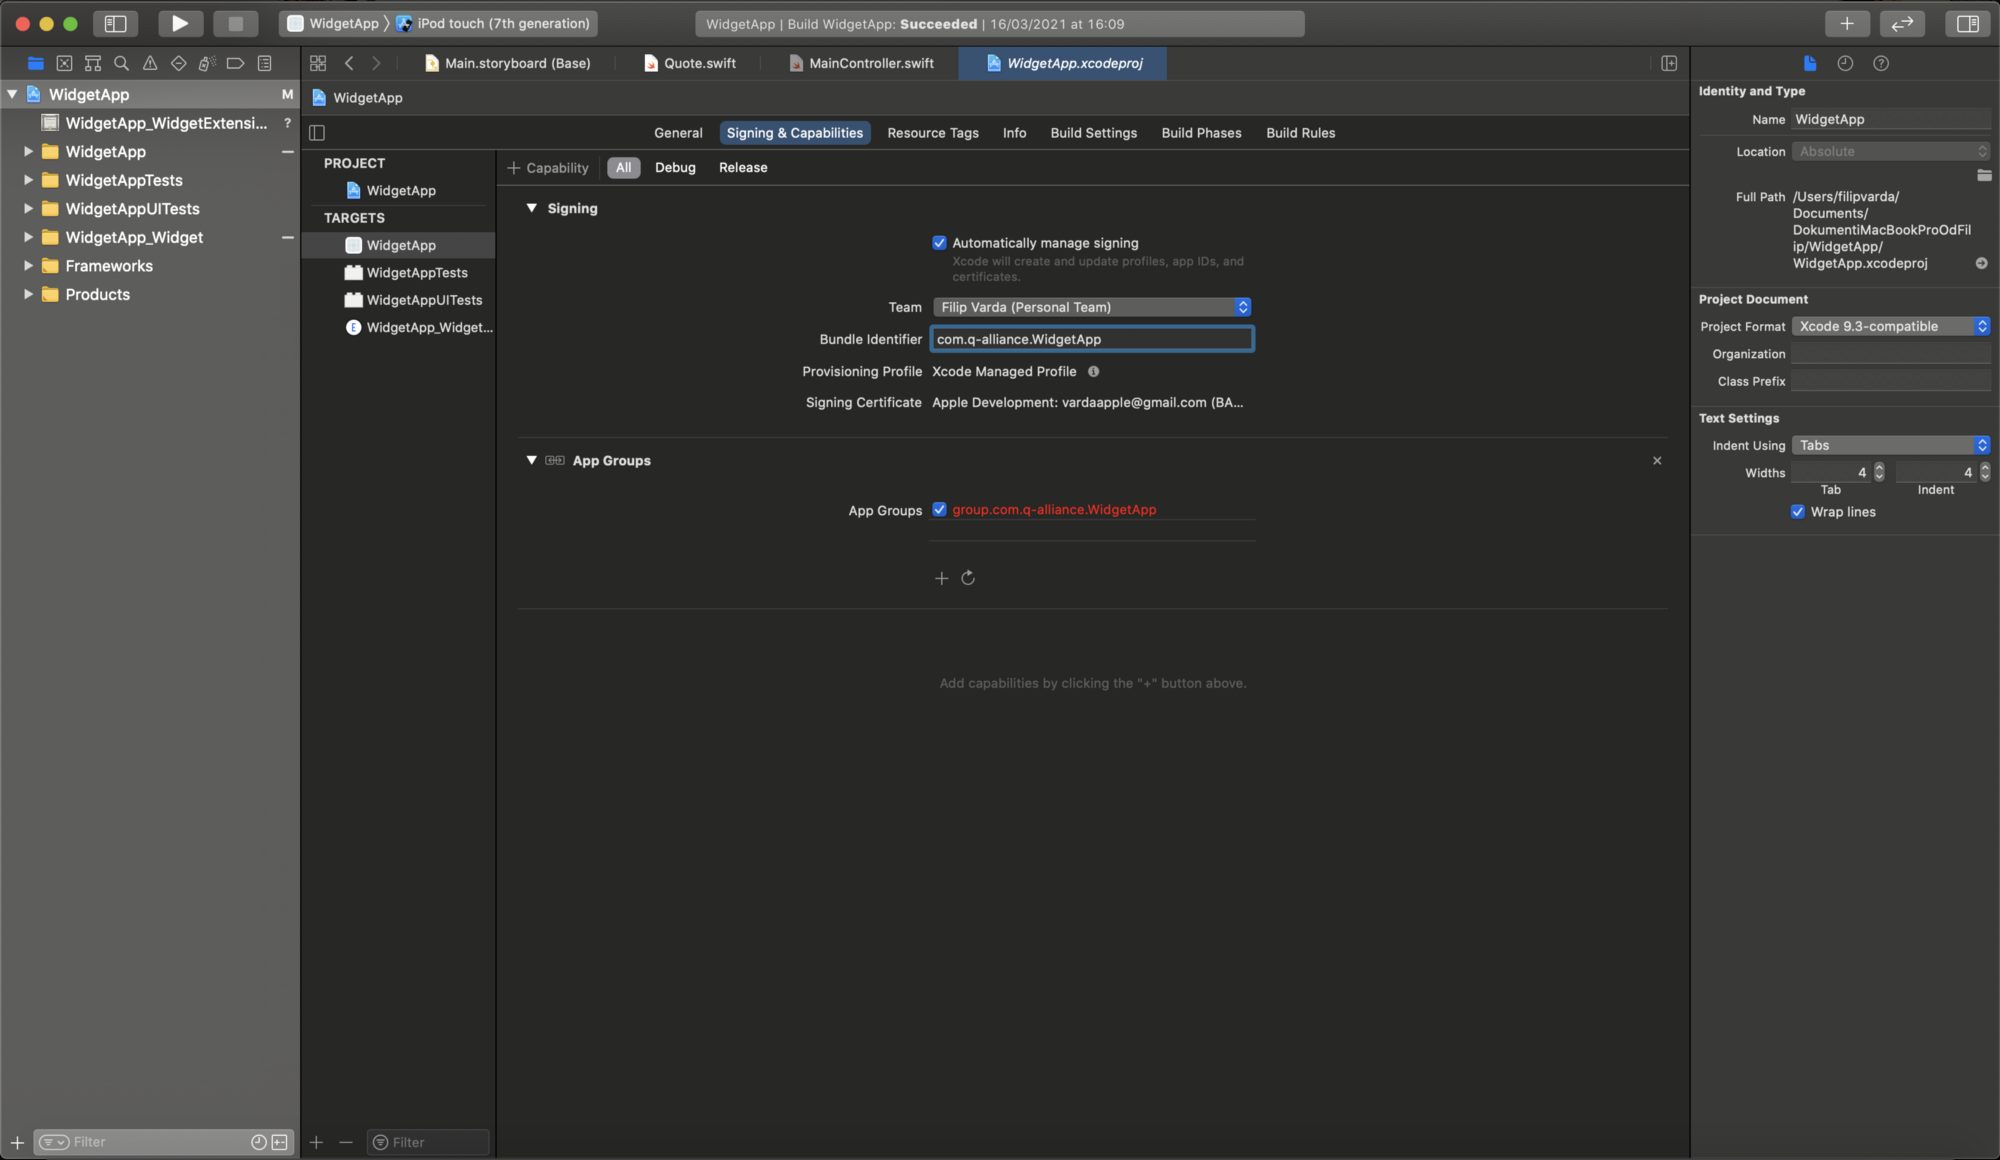Enable the App Groups capability checkbox

point(939,510)
